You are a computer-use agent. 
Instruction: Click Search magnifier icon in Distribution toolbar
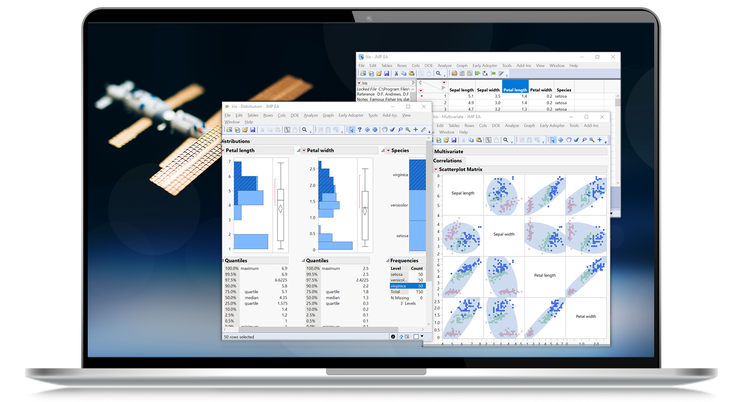[304, 130]
